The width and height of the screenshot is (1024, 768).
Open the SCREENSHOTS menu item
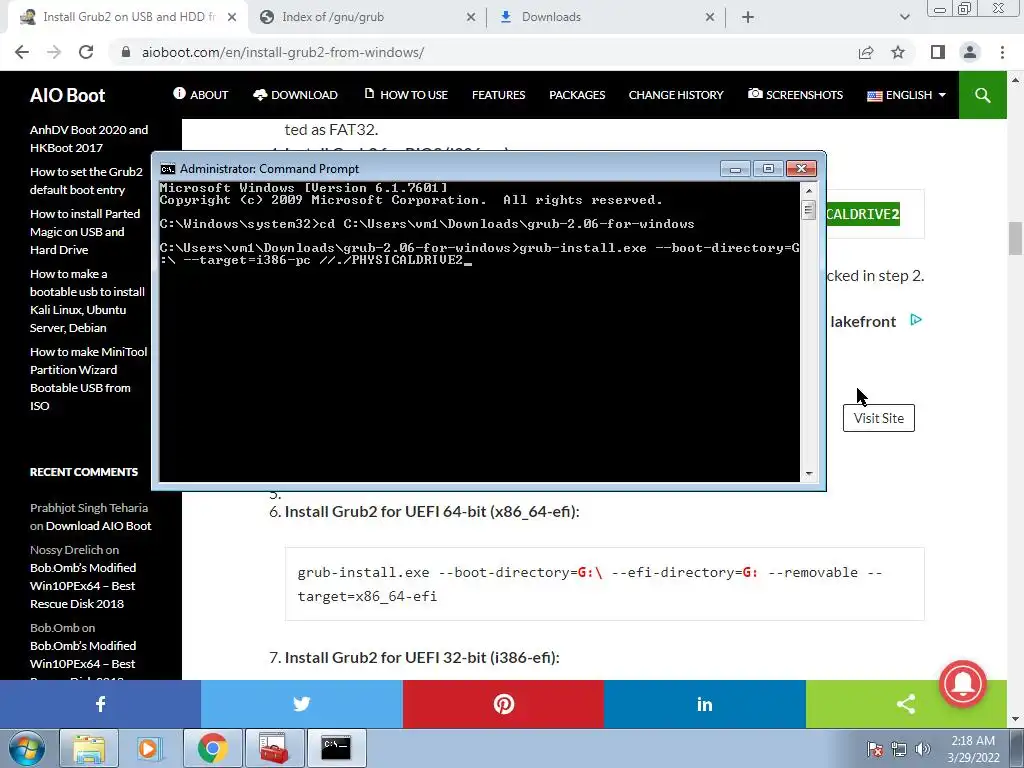tap(795, 95)
